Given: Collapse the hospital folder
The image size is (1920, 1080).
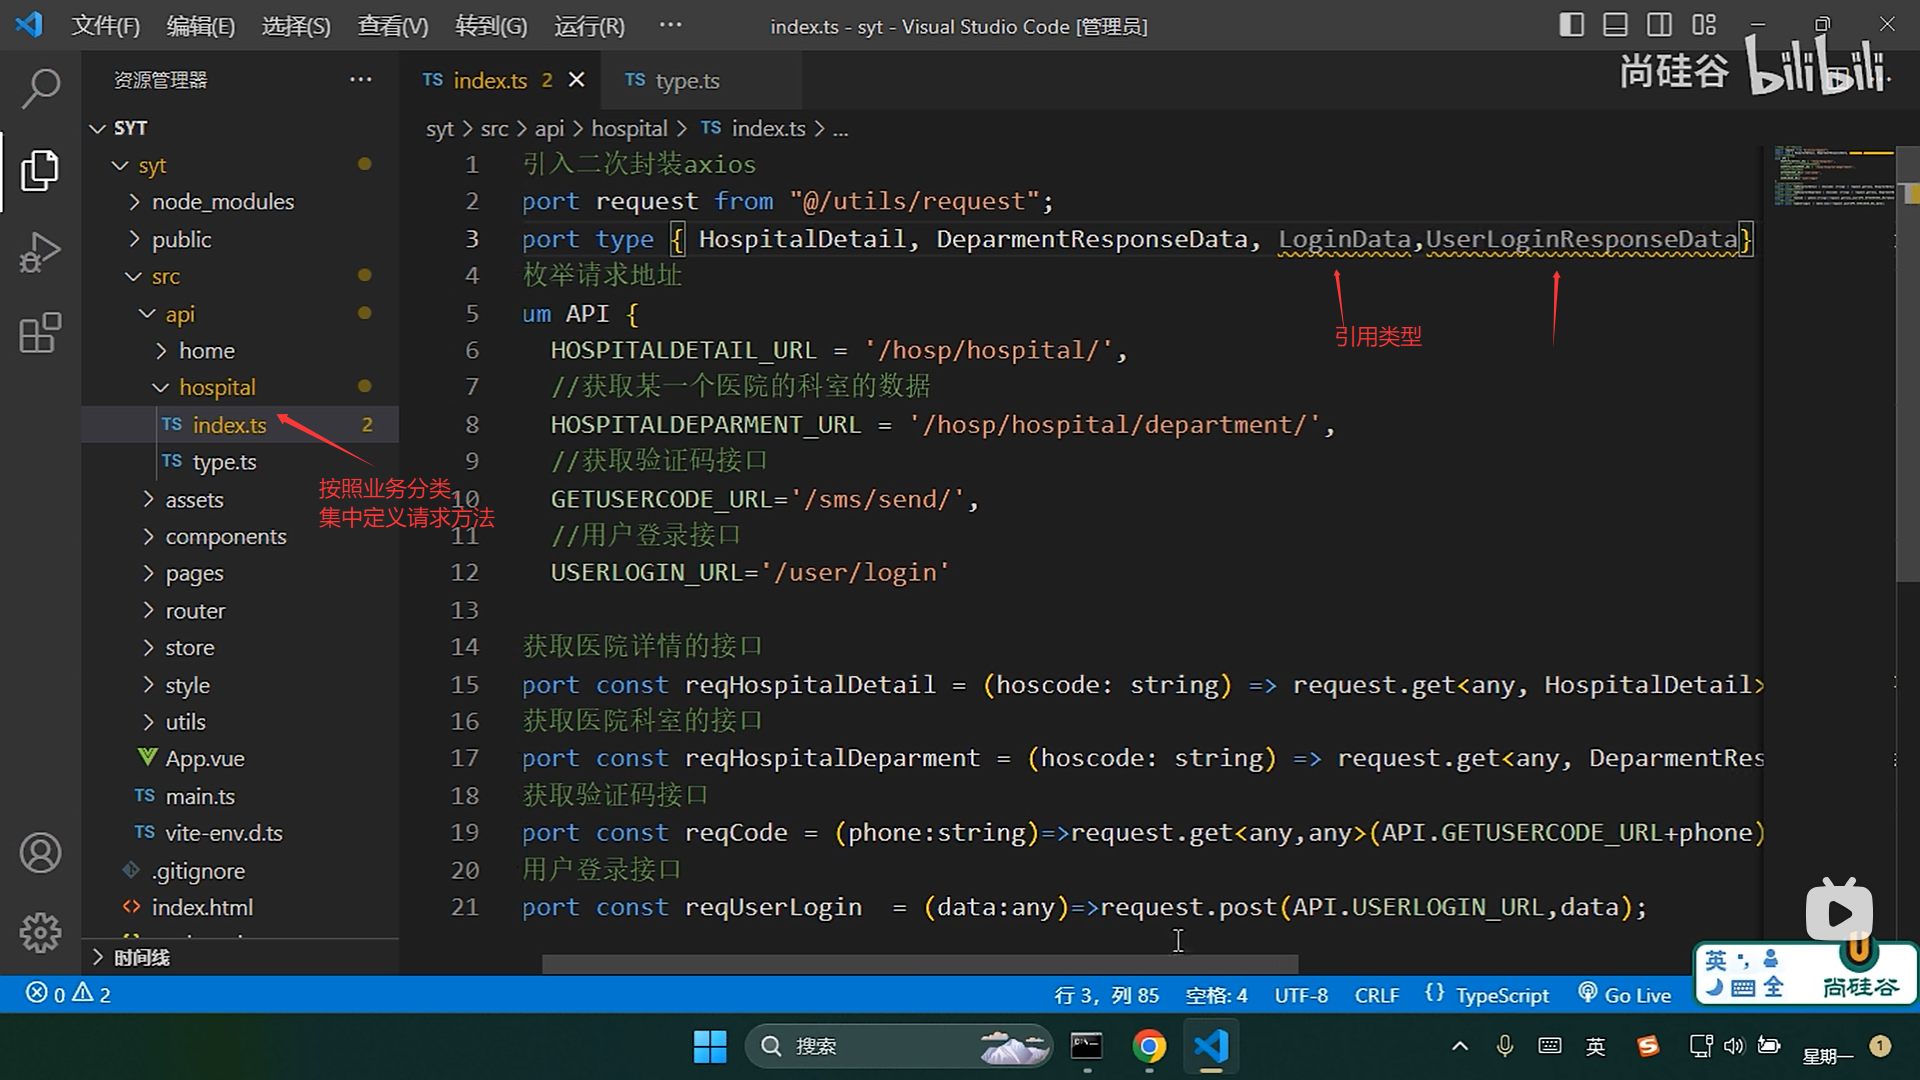Looking at the screenshot, I should click(x=216, y=387).
